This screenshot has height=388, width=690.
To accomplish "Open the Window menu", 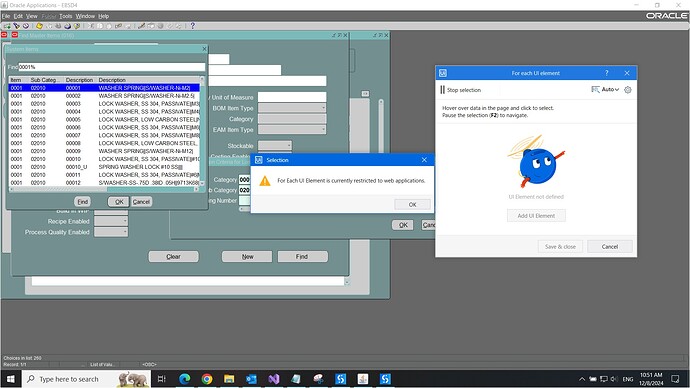I will tap(85, 16).
